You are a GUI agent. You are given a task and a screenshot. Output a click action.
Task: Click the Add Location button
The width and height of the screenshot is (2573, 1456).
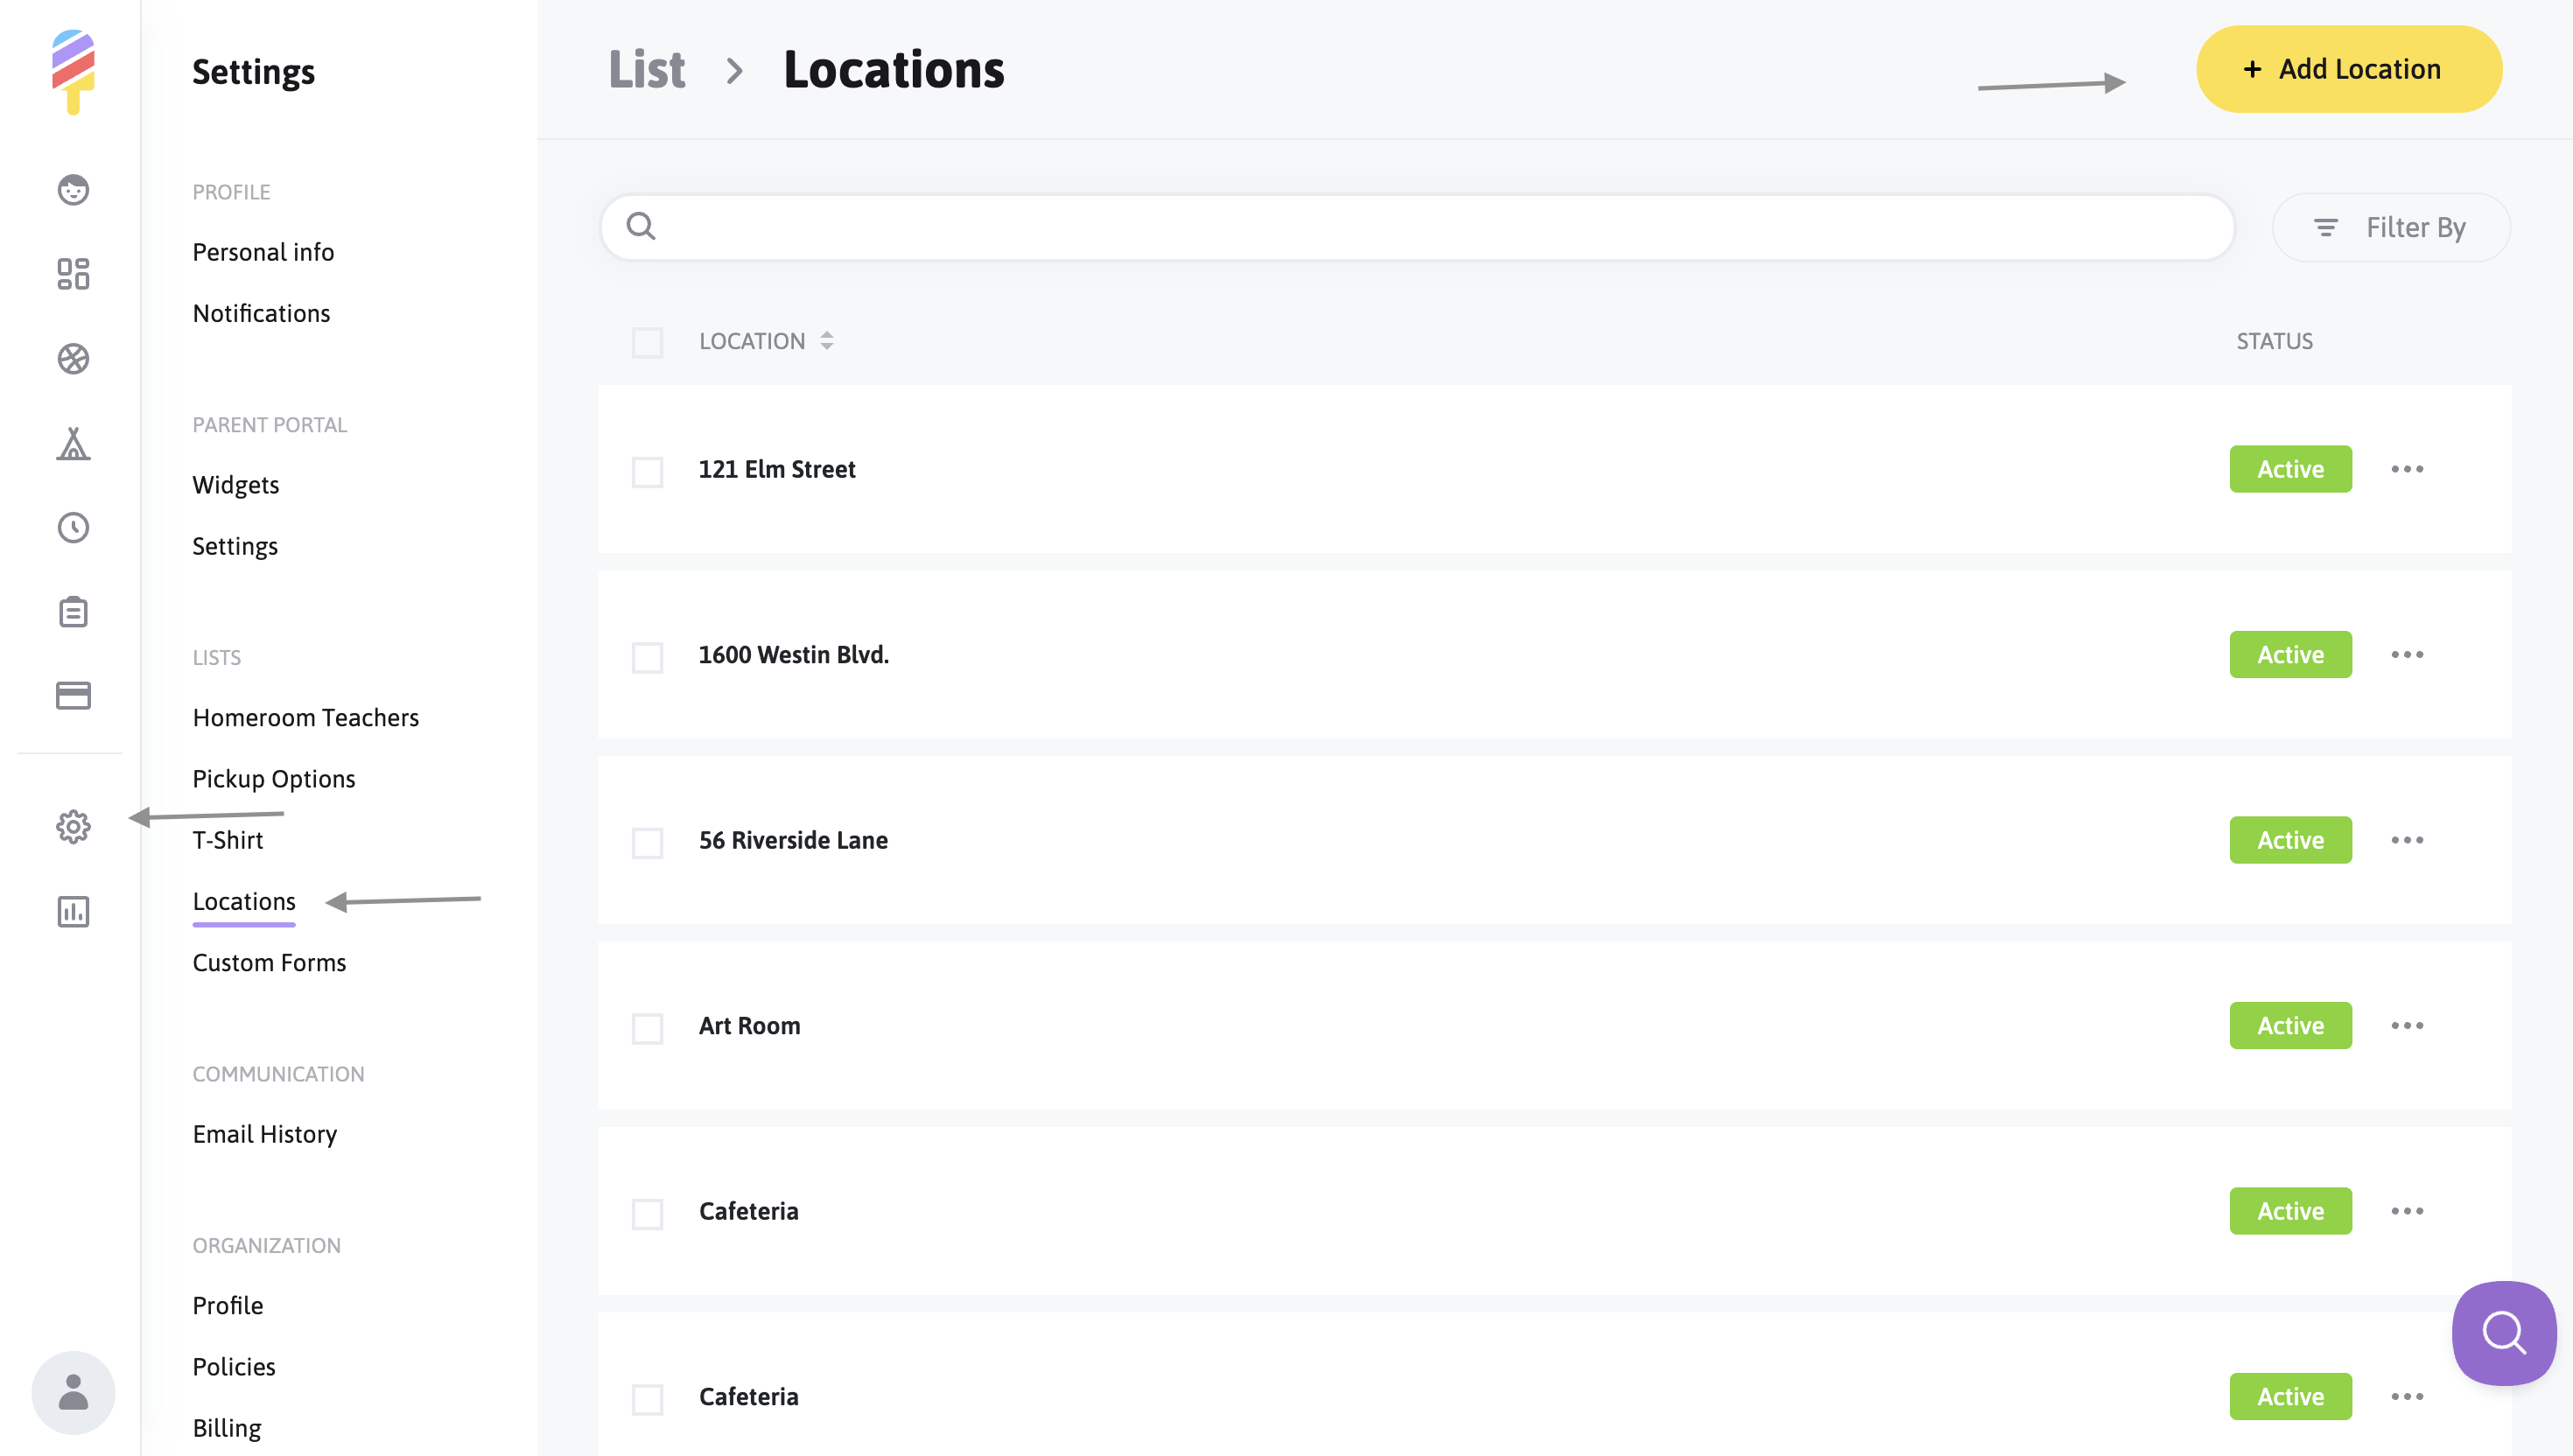(x=2348, y=69)
